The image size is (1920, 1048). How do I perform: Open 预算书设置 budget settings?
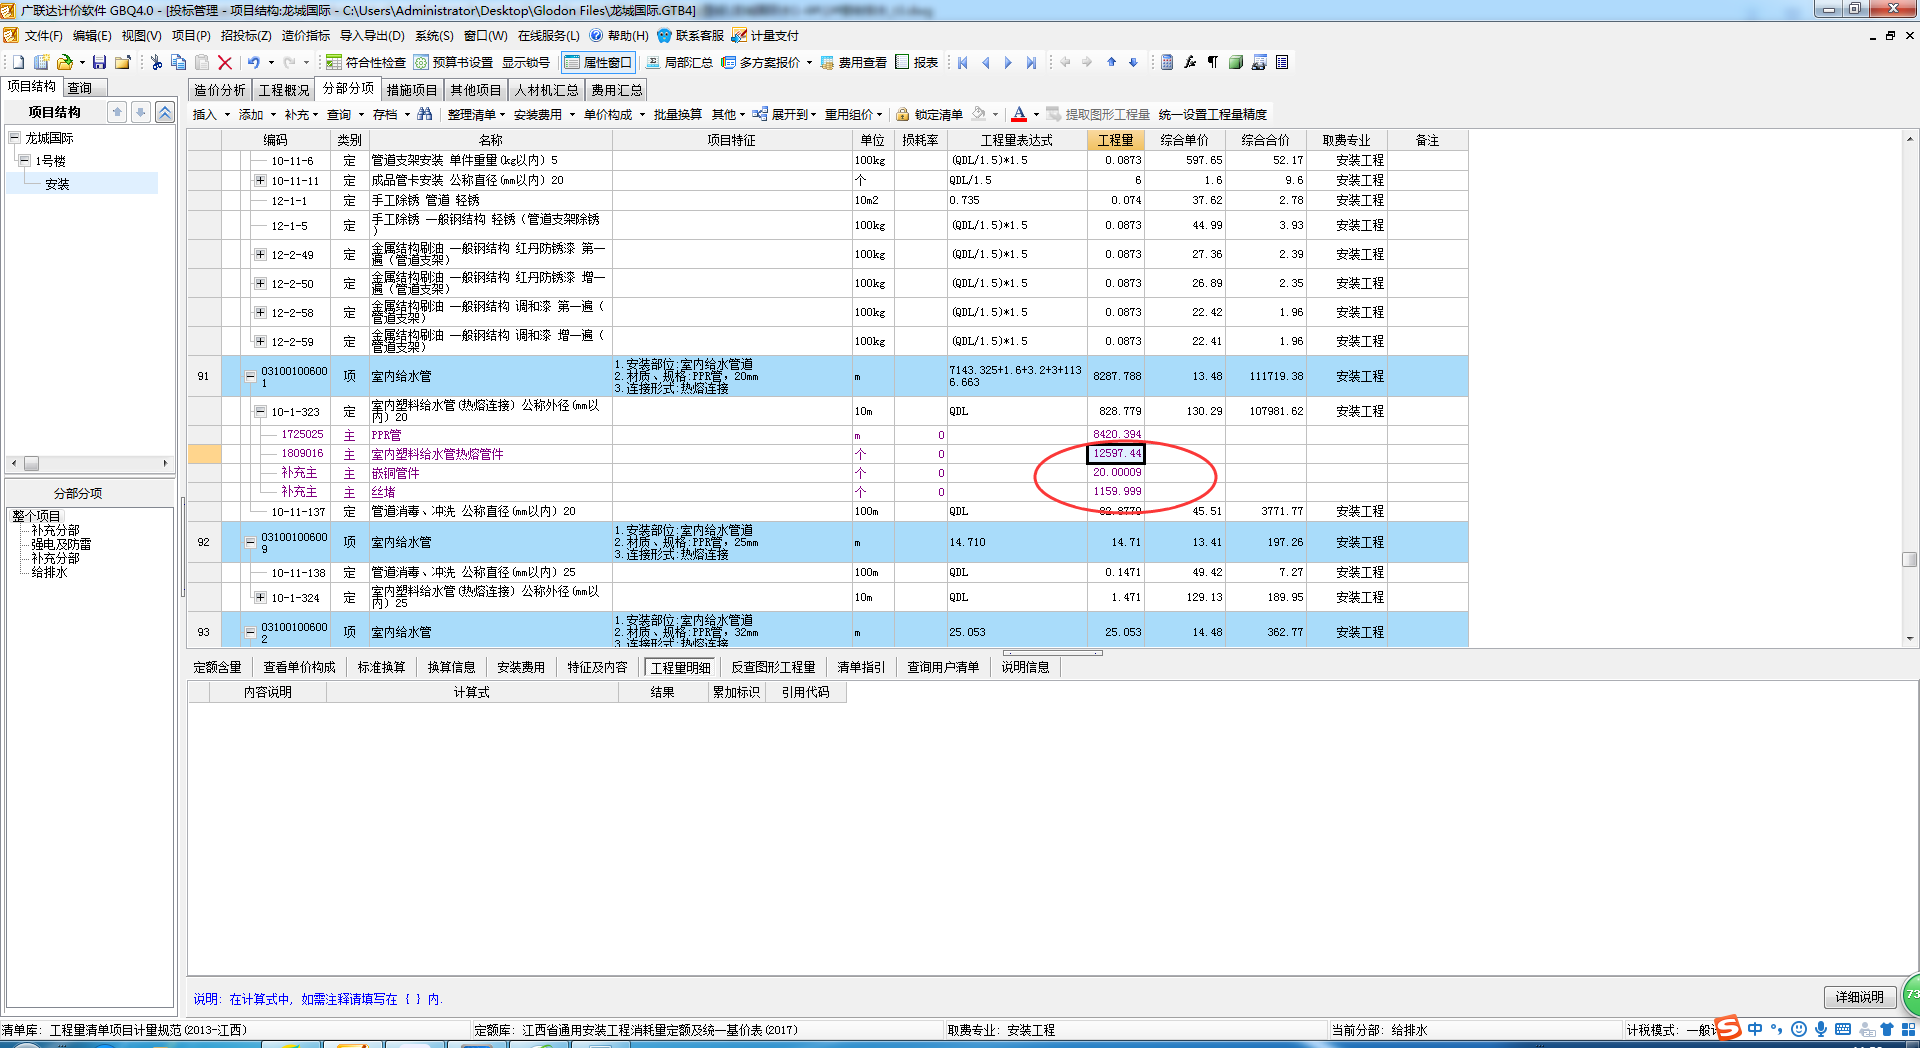[x=454, y=62]
